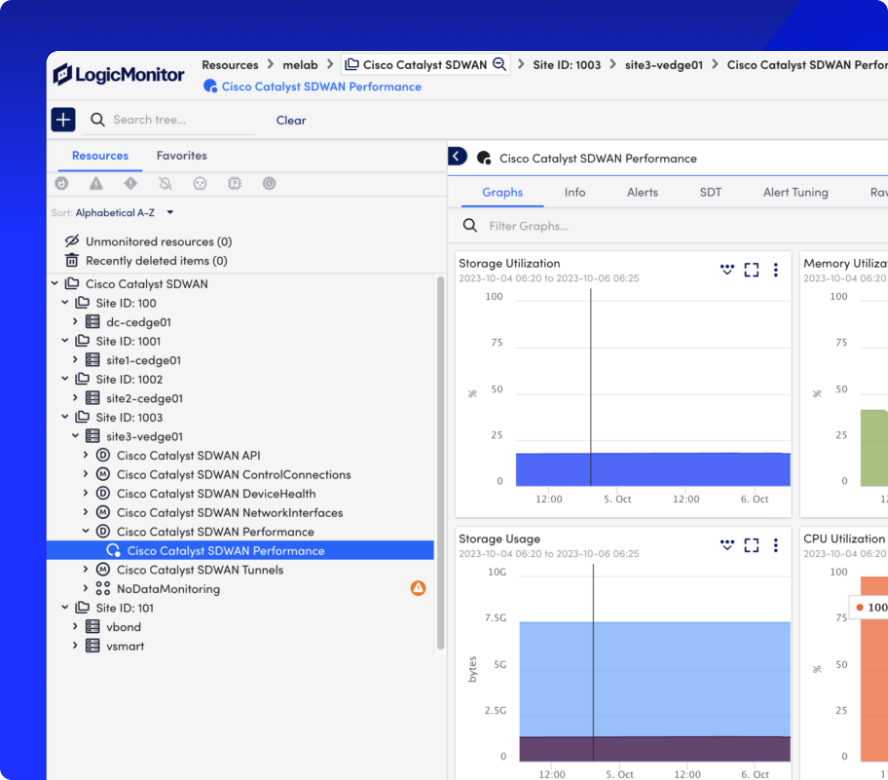
Task: Click the orange warning badge on NoDataMonitoring
Action: (x=418, y=588)
